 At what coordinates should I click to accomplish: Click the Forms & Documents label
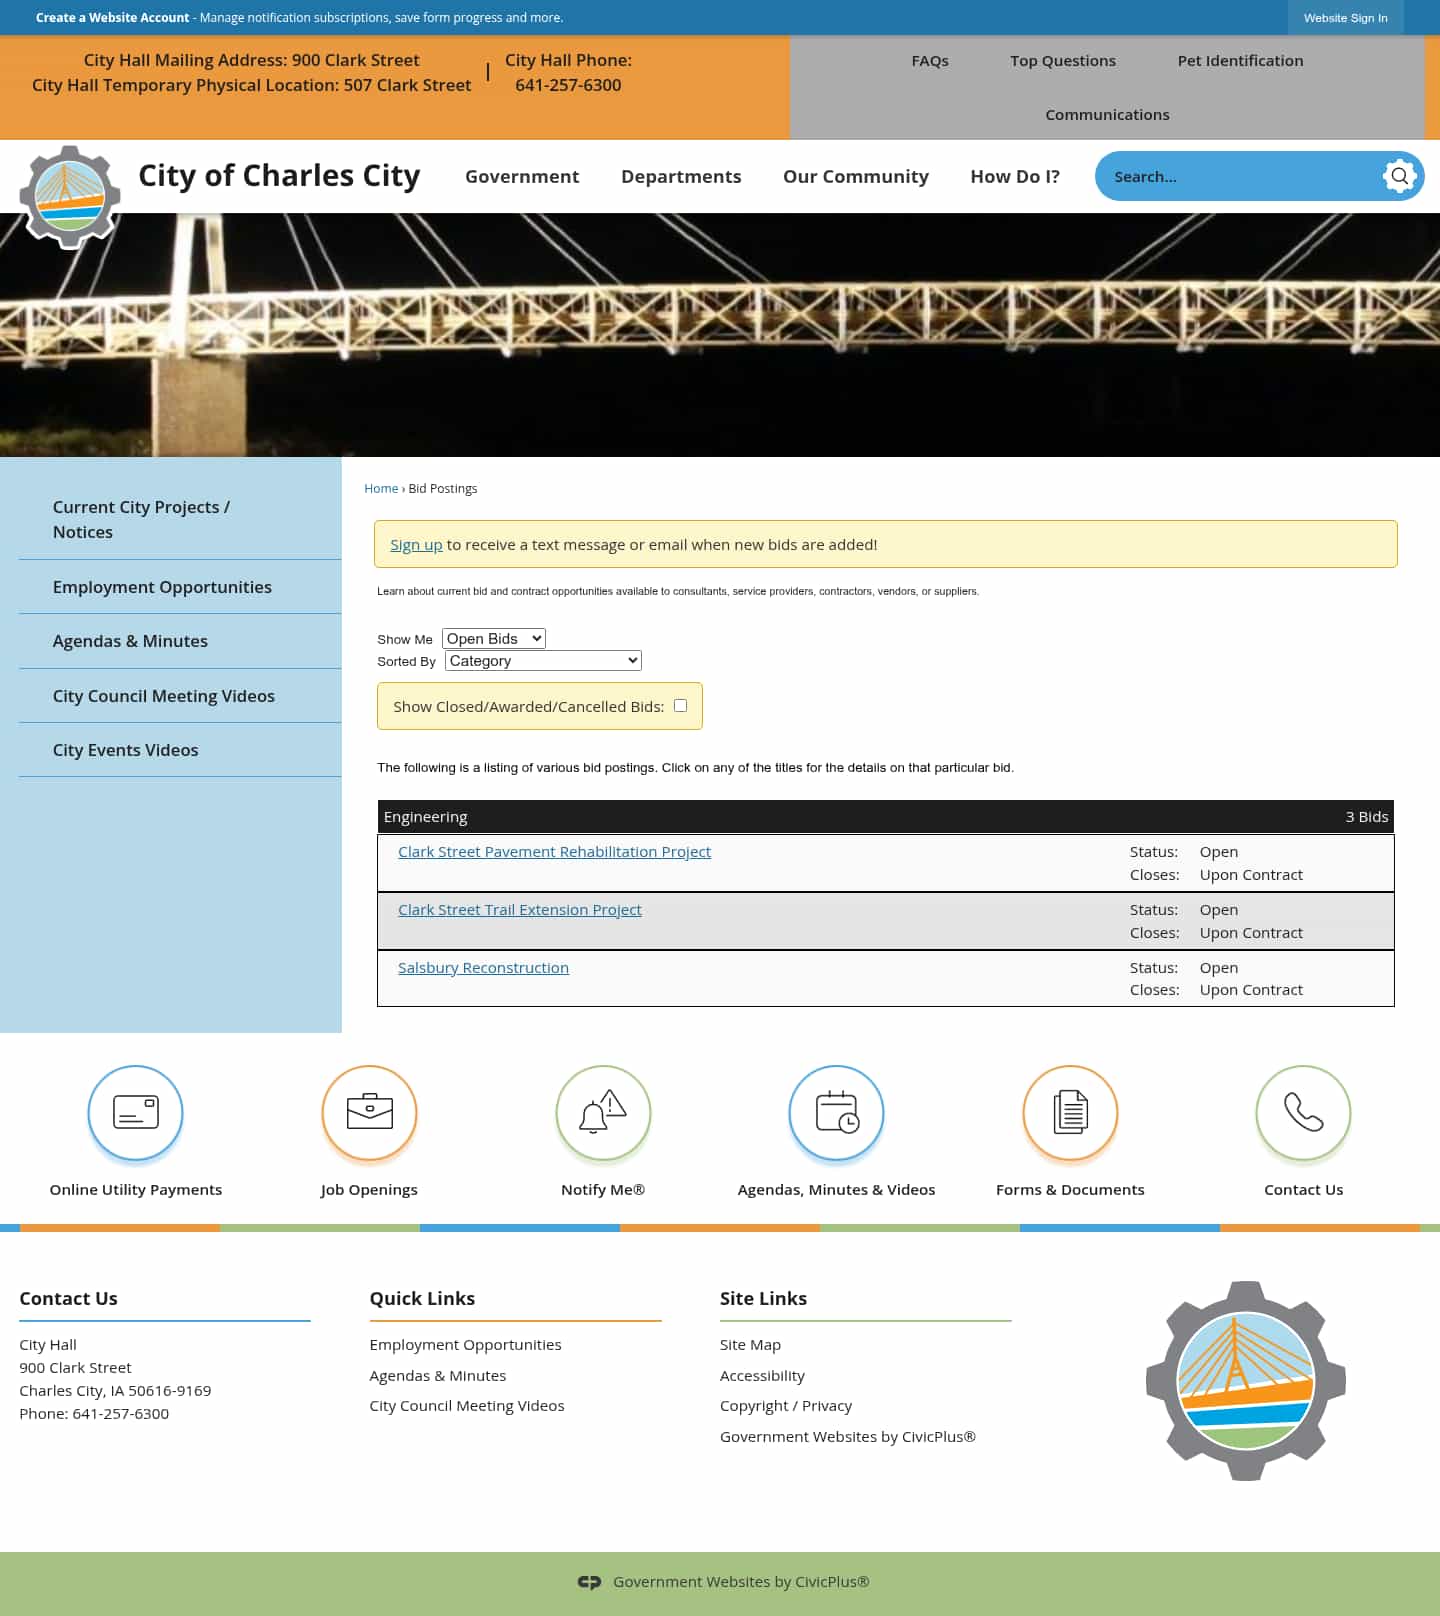coord(1070,1190)
